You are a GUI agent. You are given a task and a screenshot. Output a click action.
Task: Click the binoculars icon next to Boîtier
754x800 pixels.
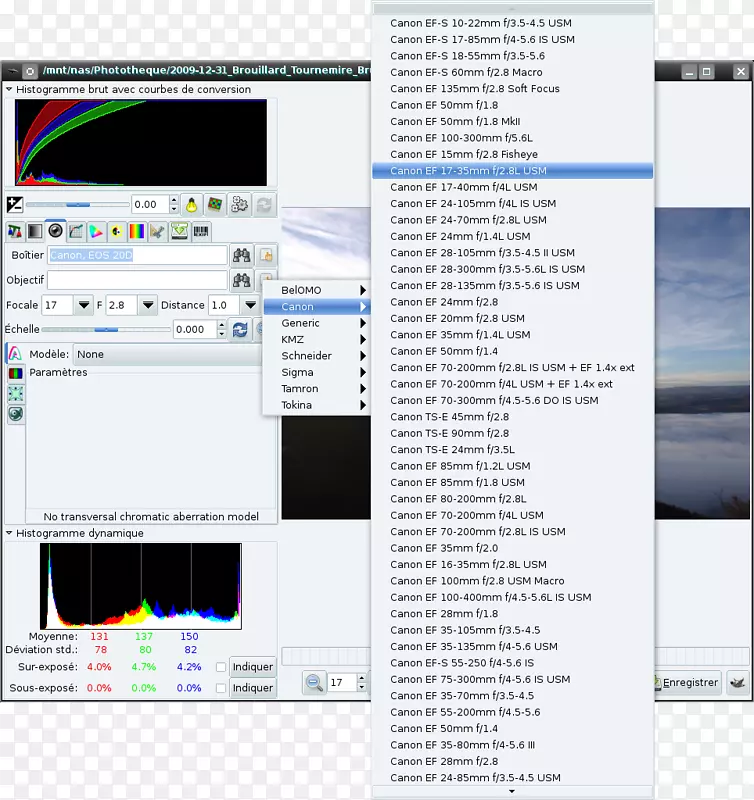click(x=241, y=255)
